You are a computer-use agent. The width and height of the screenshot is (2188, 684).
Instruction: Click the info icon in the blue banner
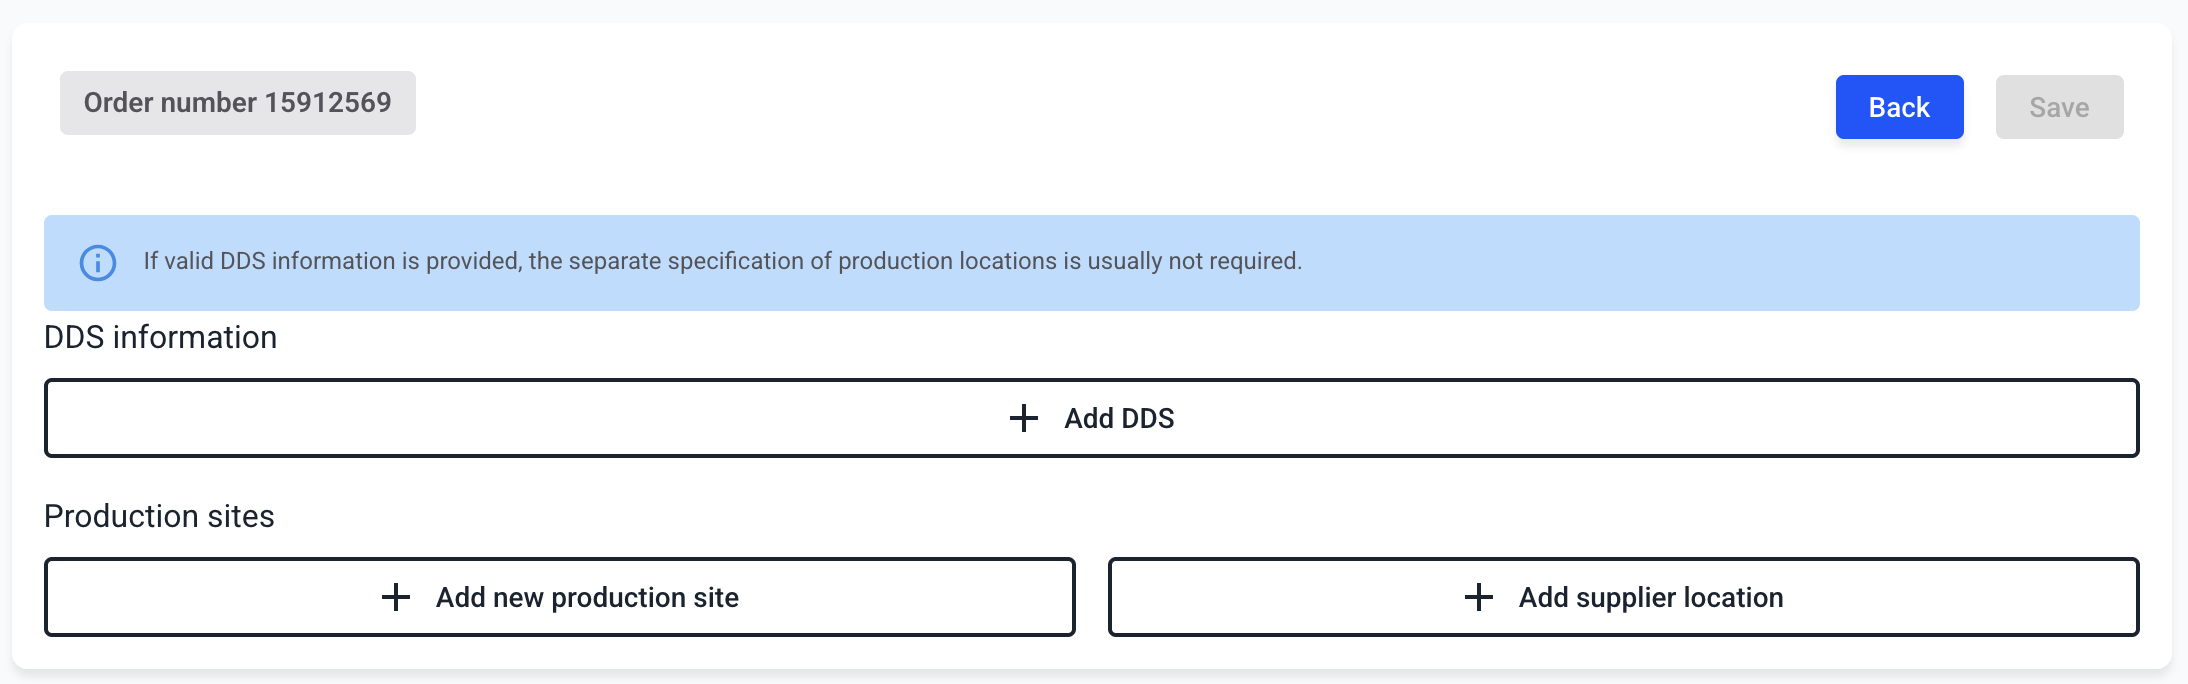click(98, 263)
